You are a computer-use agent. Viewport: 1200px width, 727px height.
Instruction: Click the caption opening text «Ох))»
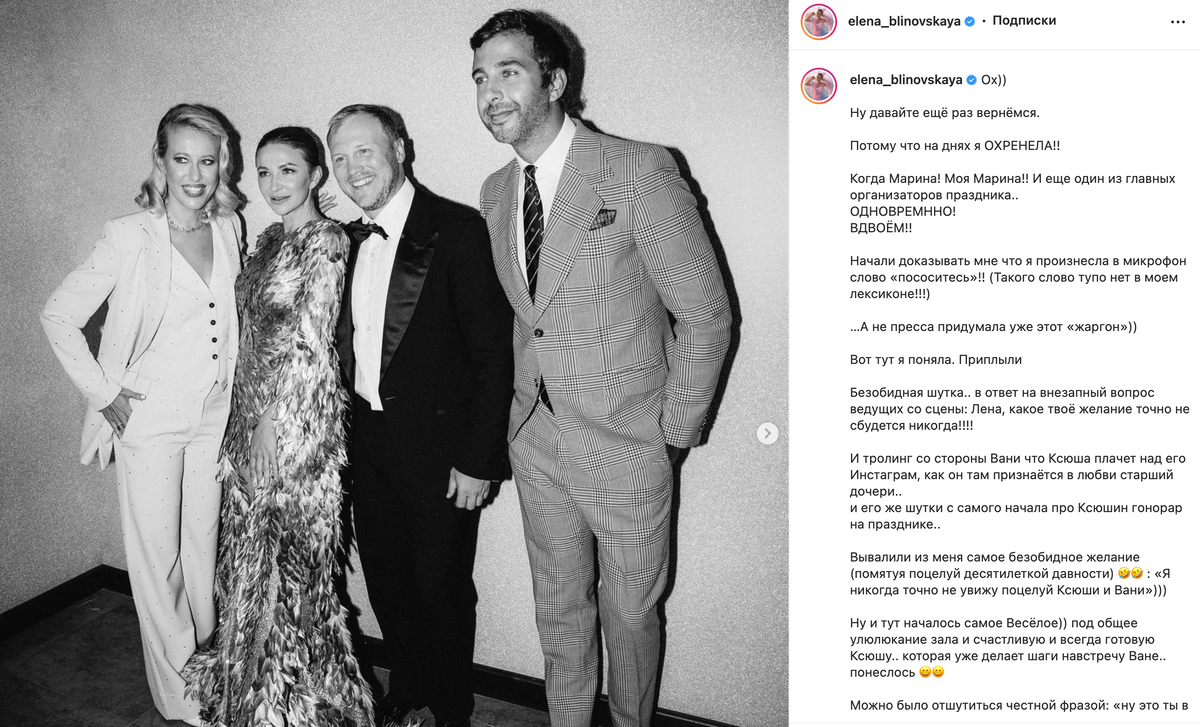coord(994,79)
